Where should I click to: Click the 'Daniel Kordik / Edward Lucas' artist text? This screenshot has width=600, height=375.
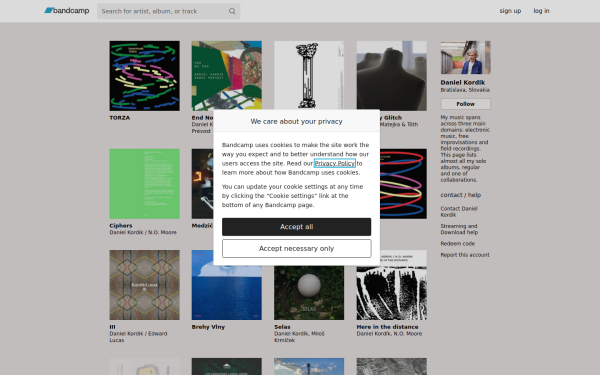coord(138,337)
